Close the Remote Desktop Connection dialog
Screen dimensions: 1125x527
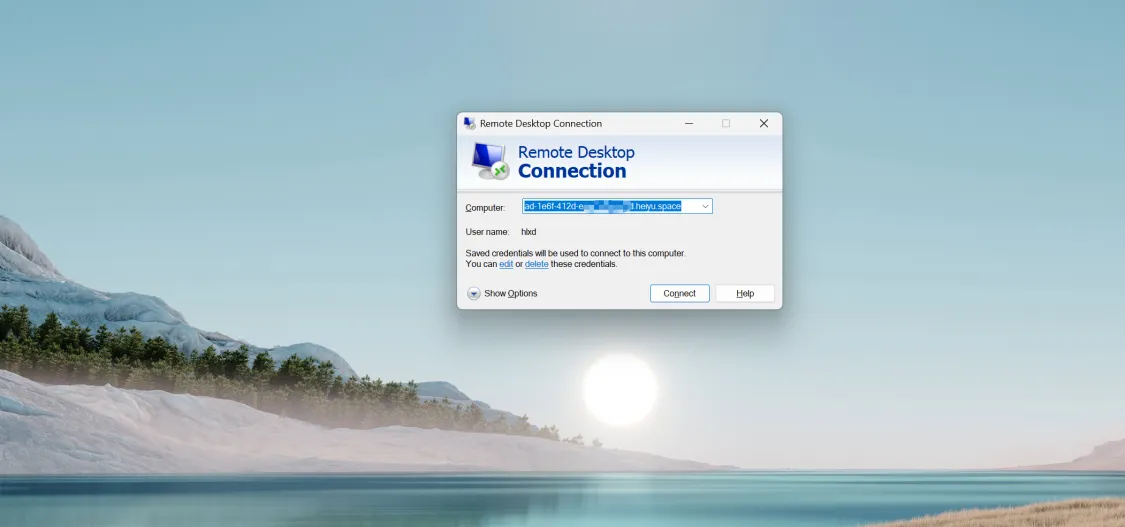[x=763, y=123]
